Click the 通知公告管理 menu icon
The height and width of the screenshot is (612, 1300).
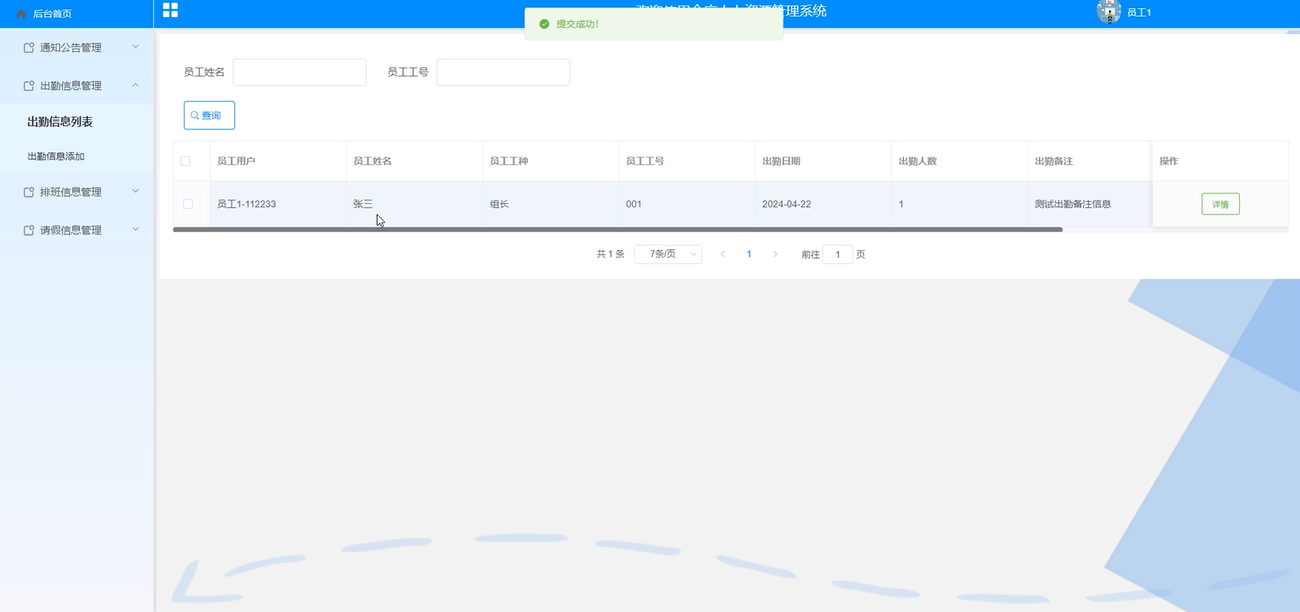coord(29,47)
